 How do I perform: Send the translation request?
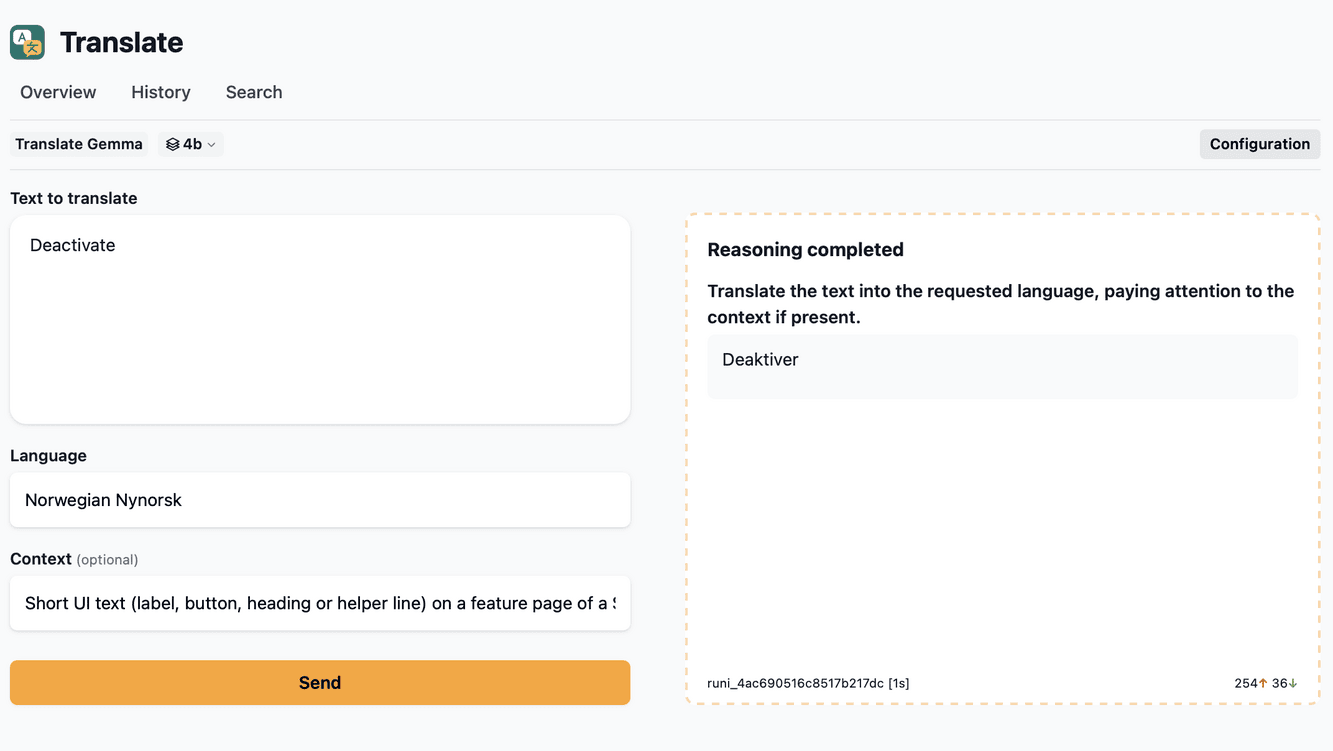pos(320,683)
